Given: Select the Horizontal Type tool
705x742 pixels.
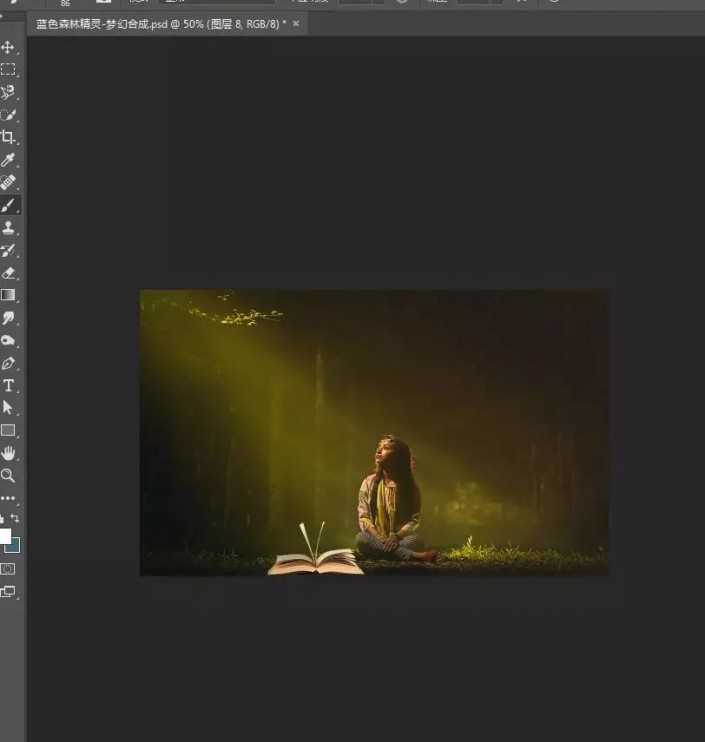Looking at the screenshot, I should [x=8, y=386].
